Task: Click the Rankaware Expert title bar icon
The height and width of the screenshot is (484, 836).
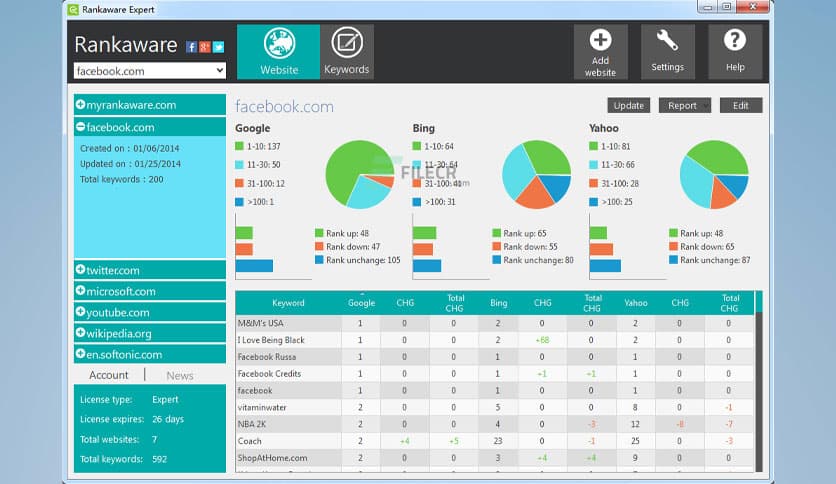Action: (73, 10)
